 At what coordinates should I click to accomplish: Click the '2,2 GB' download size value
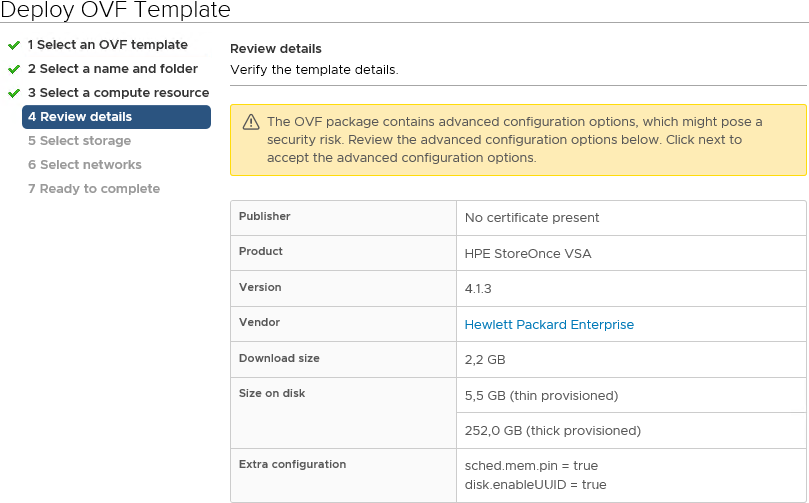click(484, 360)
